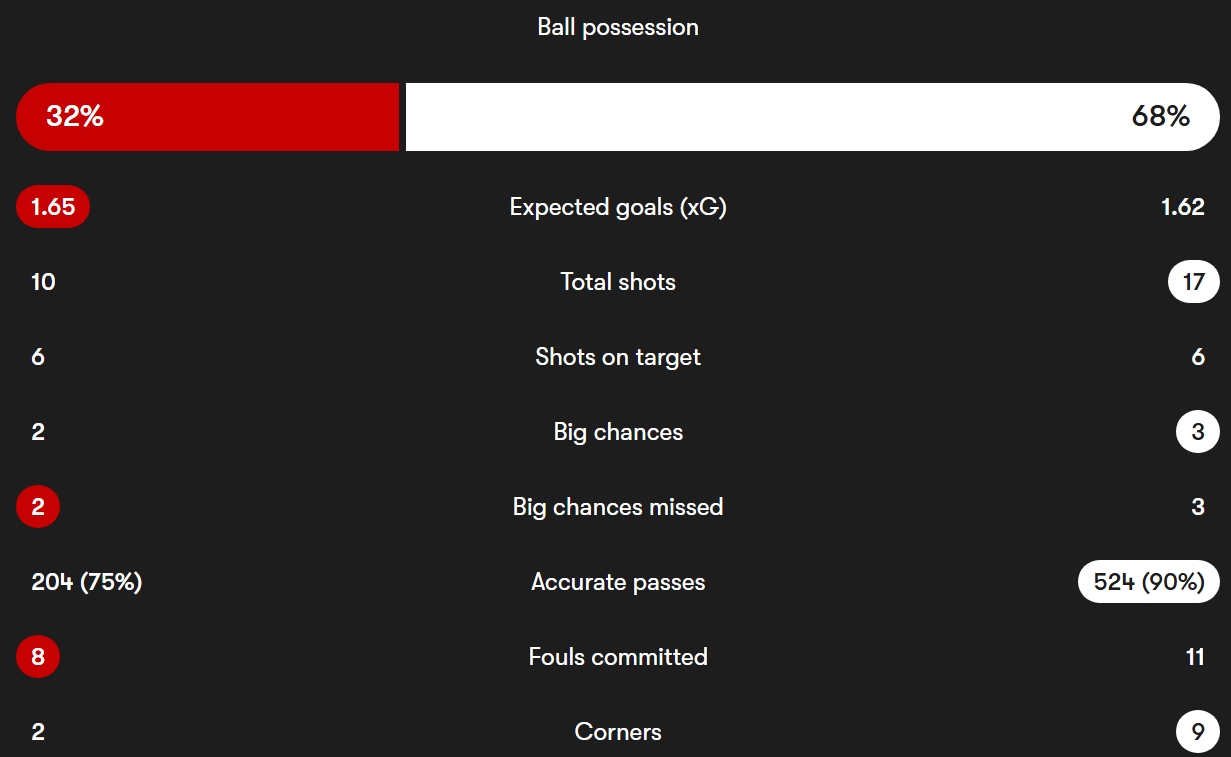The width and height of the screenshot is (1231, 757).
Task: Click the red 8 fouls committed badge
Action: coord(38,657)
